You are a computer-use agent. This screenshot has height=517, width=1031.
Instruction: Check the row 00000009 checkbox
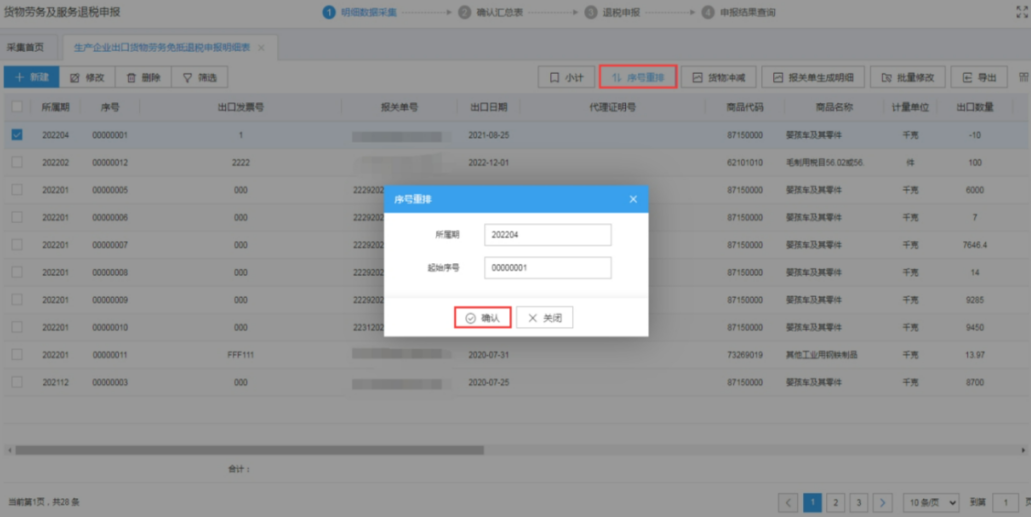pos(17,299)
